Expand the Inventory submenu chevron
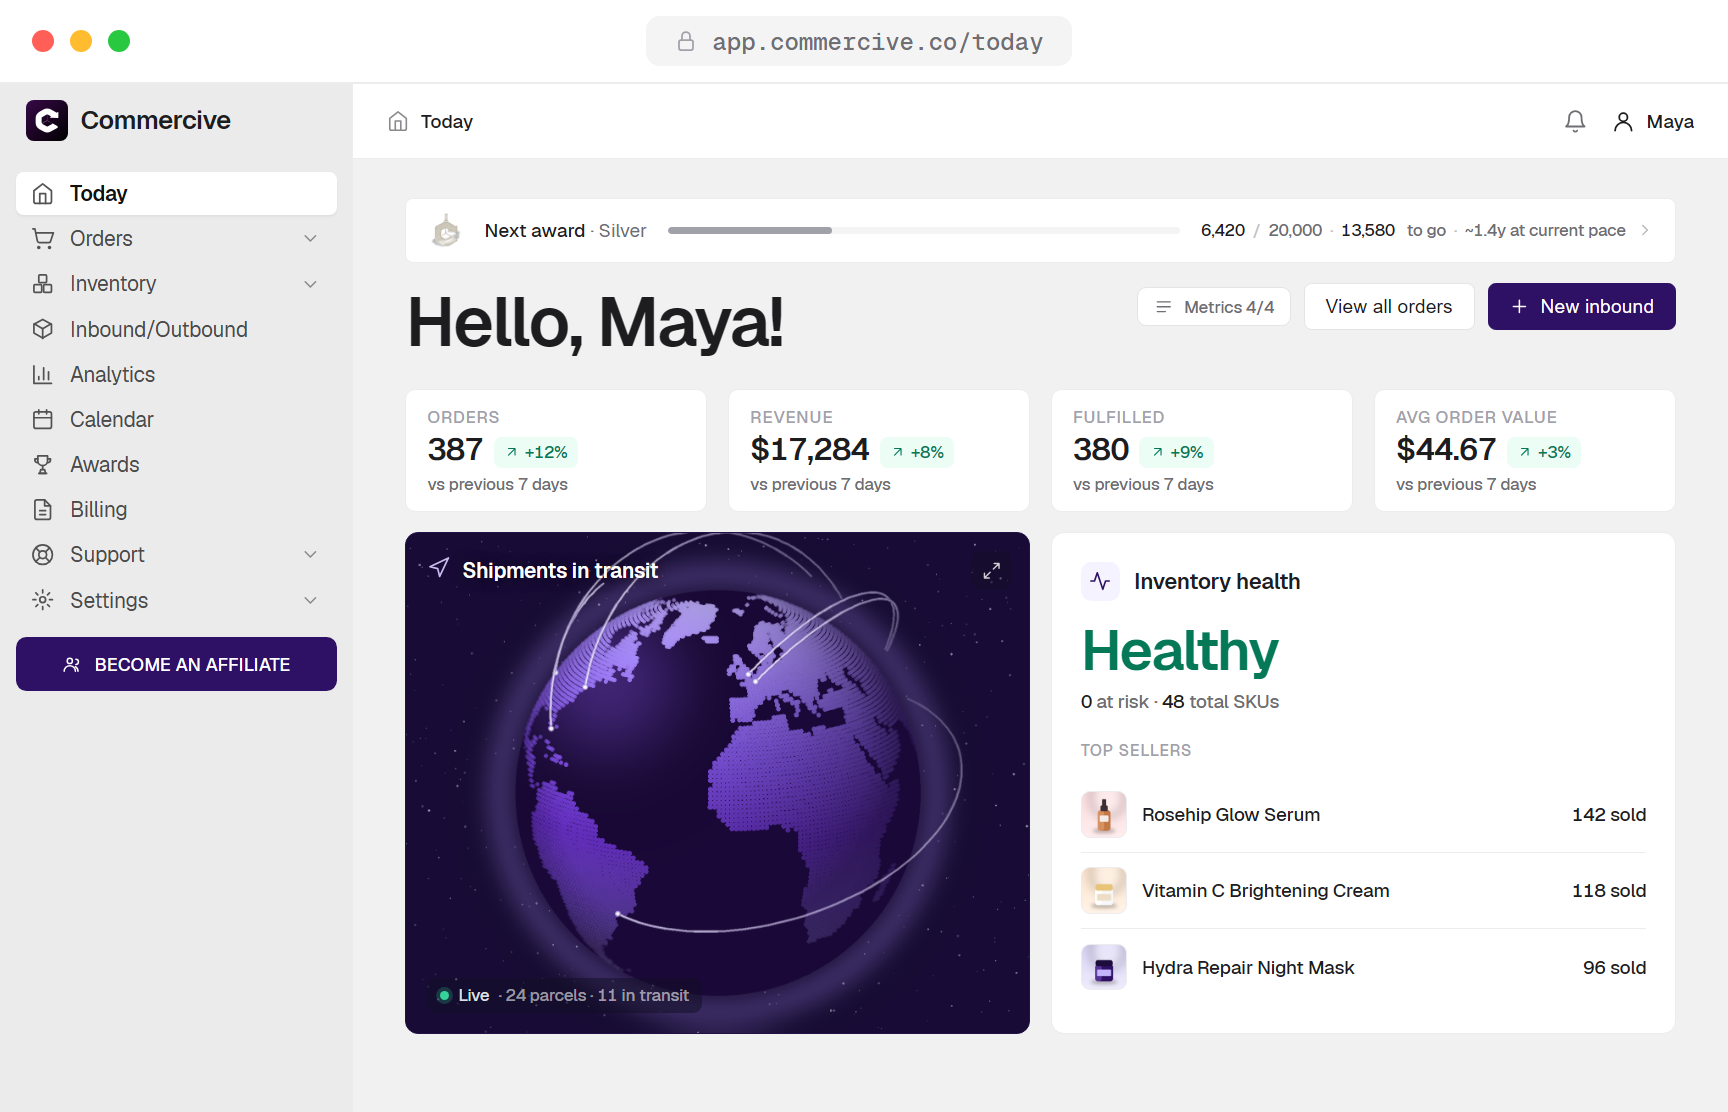 (x=311, y=284)
